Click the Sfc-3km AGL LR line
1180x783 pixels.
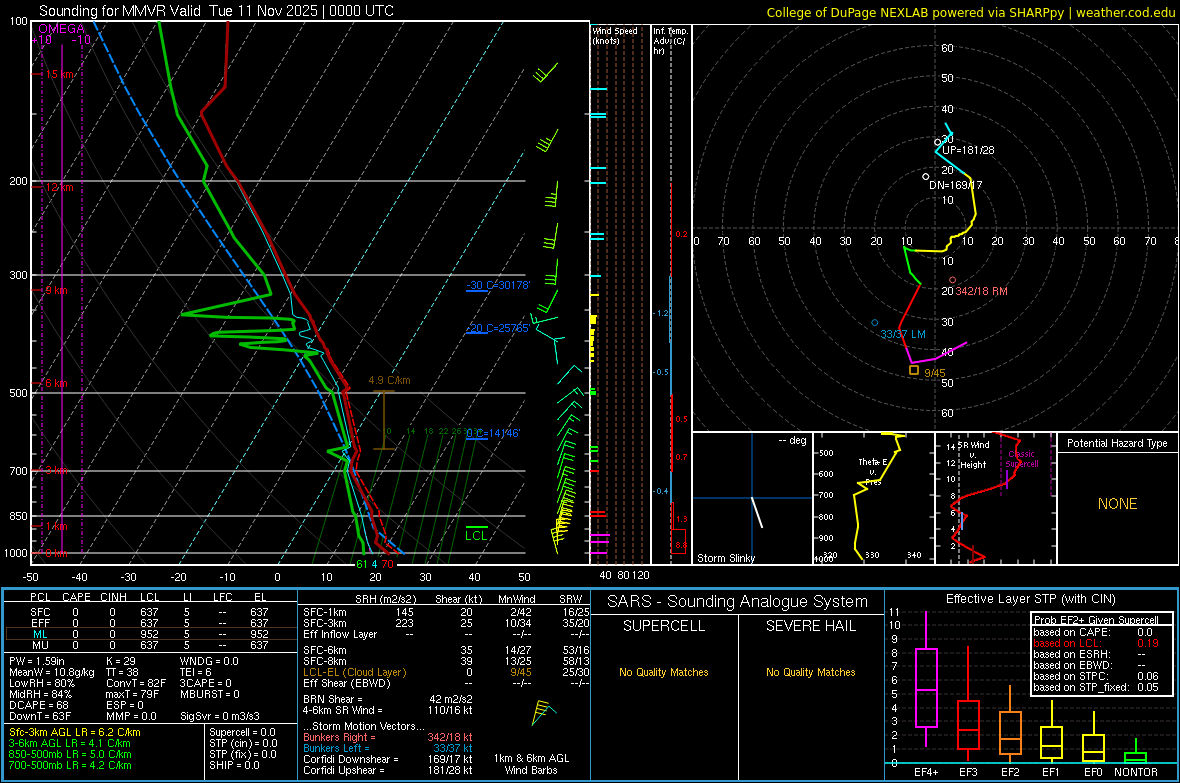(75, 732)
